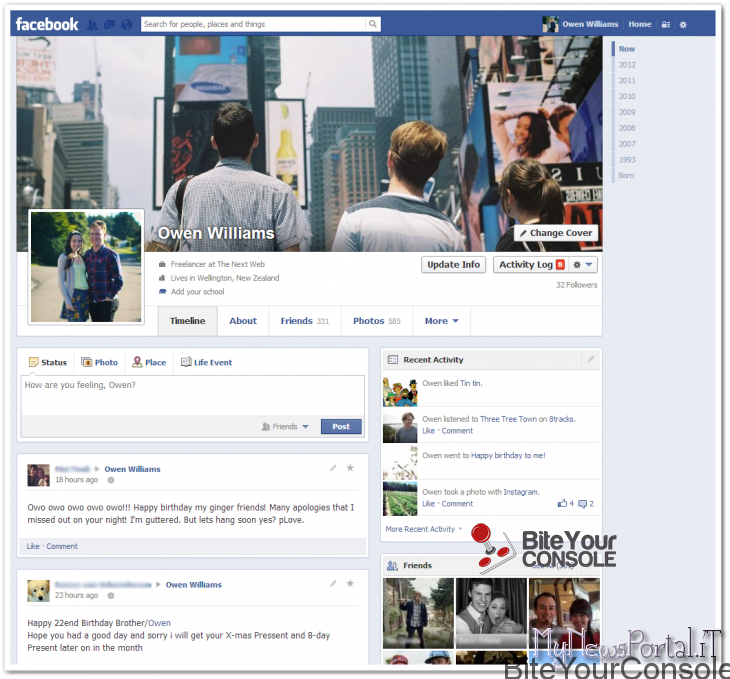Click Add your school link

click(x=197, y=292)
